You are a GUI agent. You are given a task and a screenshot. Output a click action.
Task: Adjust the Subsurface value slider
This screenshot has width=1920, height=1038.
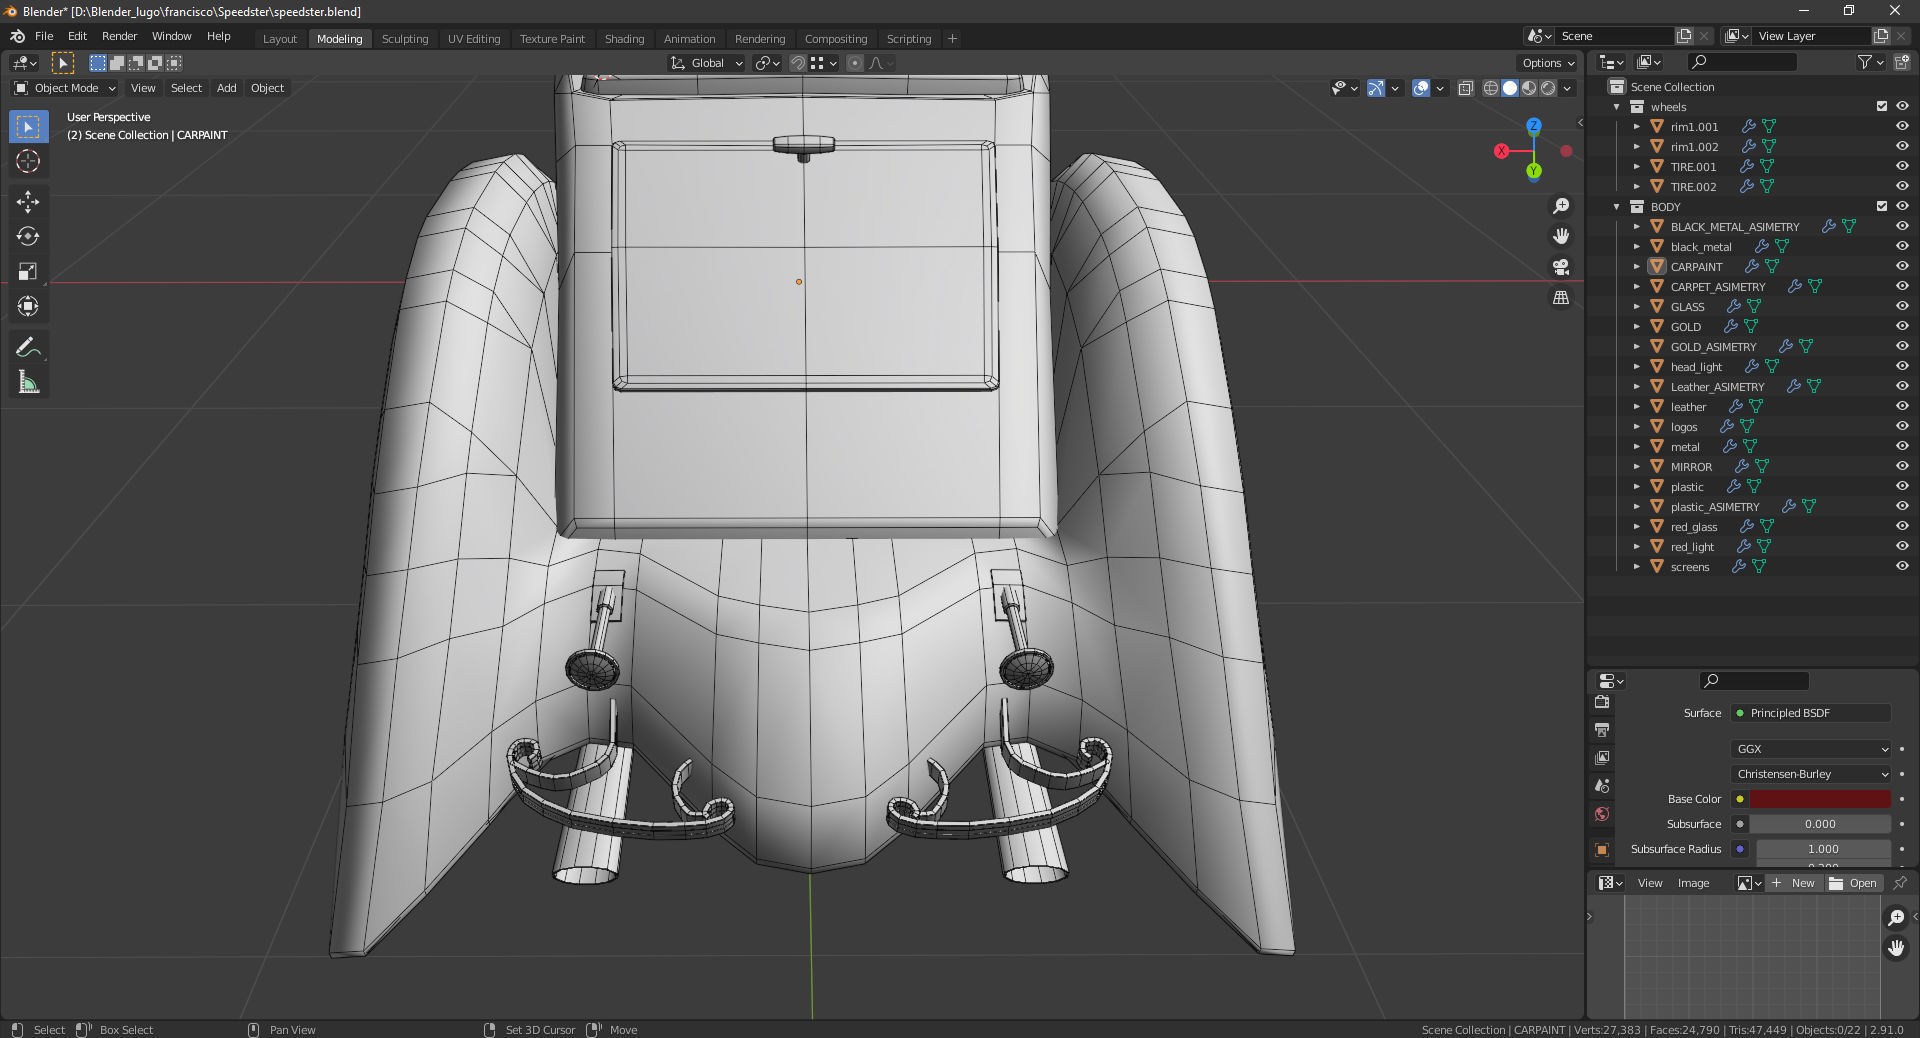[1820, 824]
